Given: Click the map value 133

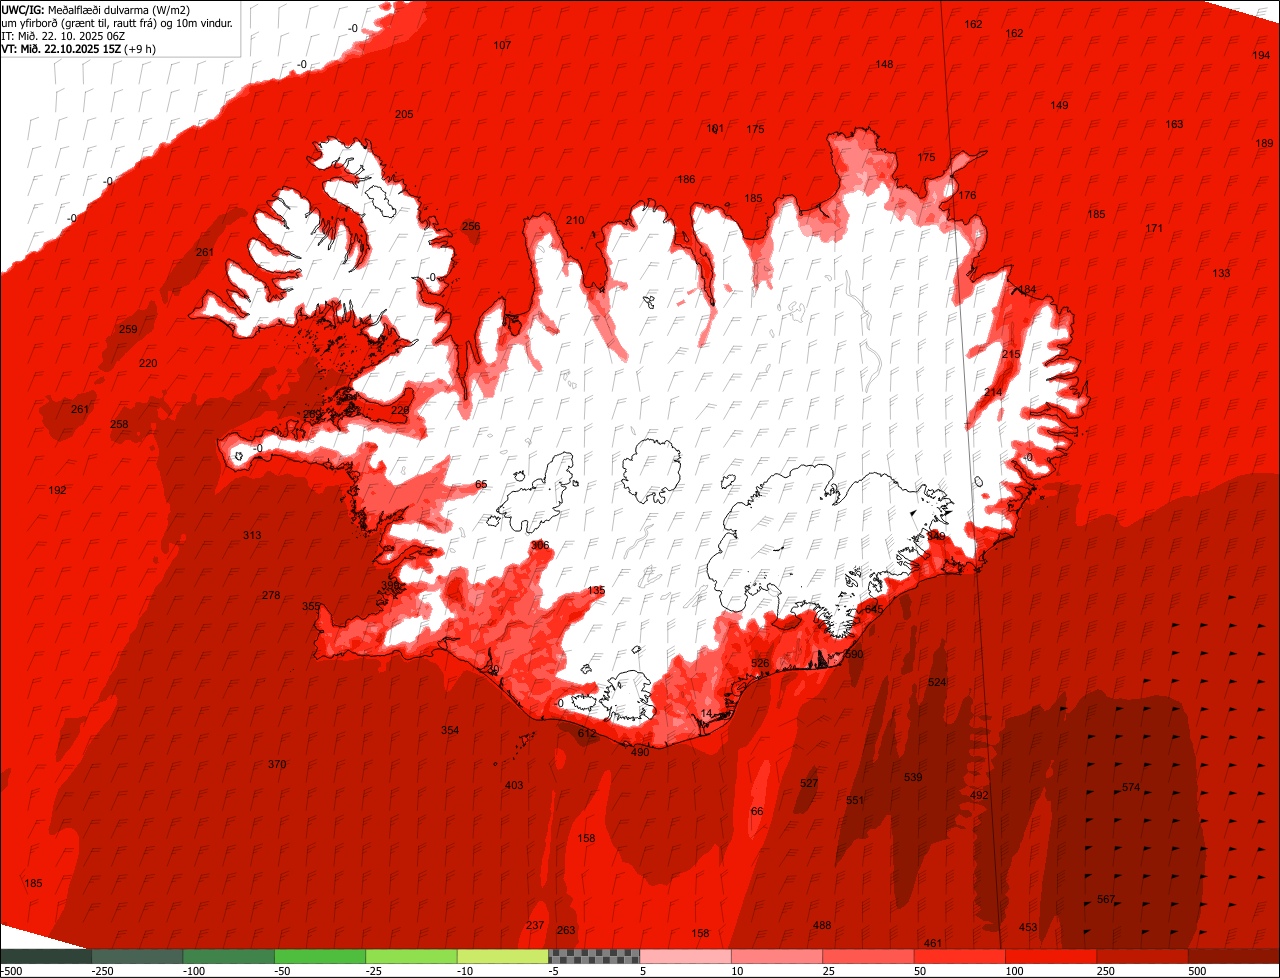Looking at the screenshot, I should 1221,274.
